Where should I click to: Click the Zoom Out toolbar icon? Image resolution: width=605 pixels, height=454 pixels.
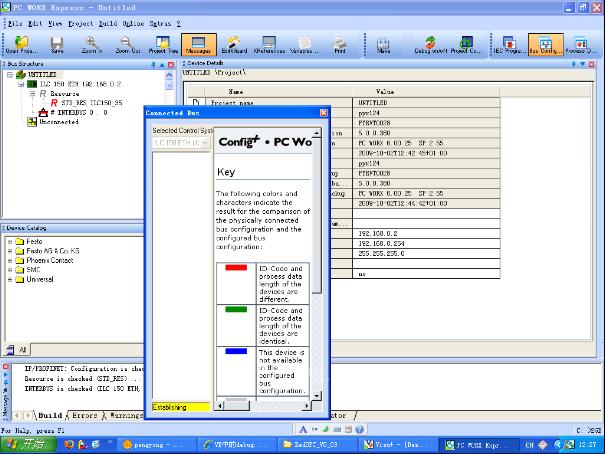127,44
